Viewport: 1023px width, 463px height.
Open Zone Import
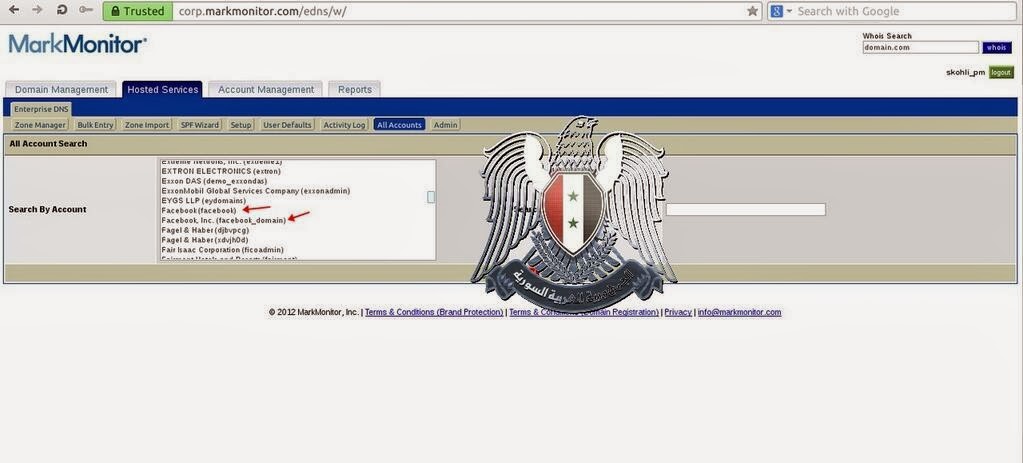147,125
